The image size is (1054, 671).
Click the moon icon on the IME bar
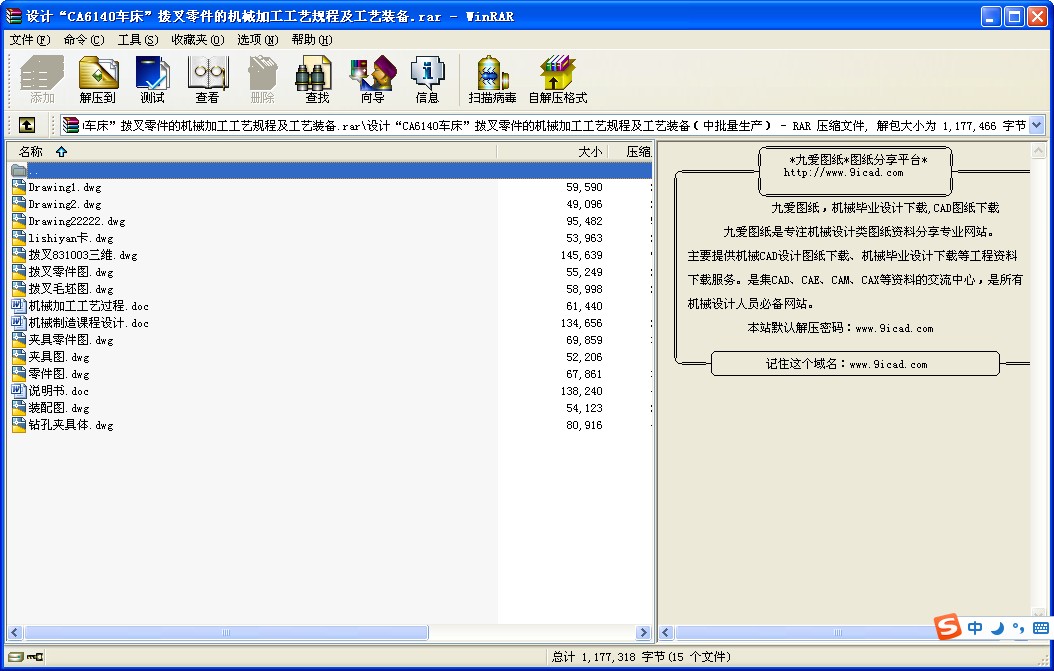(998, 628)
